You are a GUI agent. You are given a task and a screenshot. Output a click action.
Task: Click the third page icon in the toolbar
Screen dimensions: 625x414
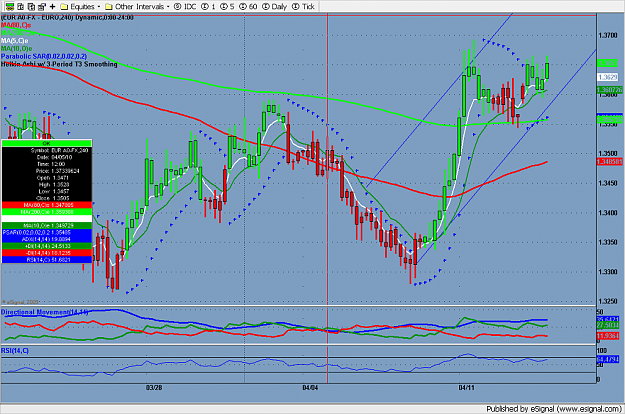(x=31, y=6)
